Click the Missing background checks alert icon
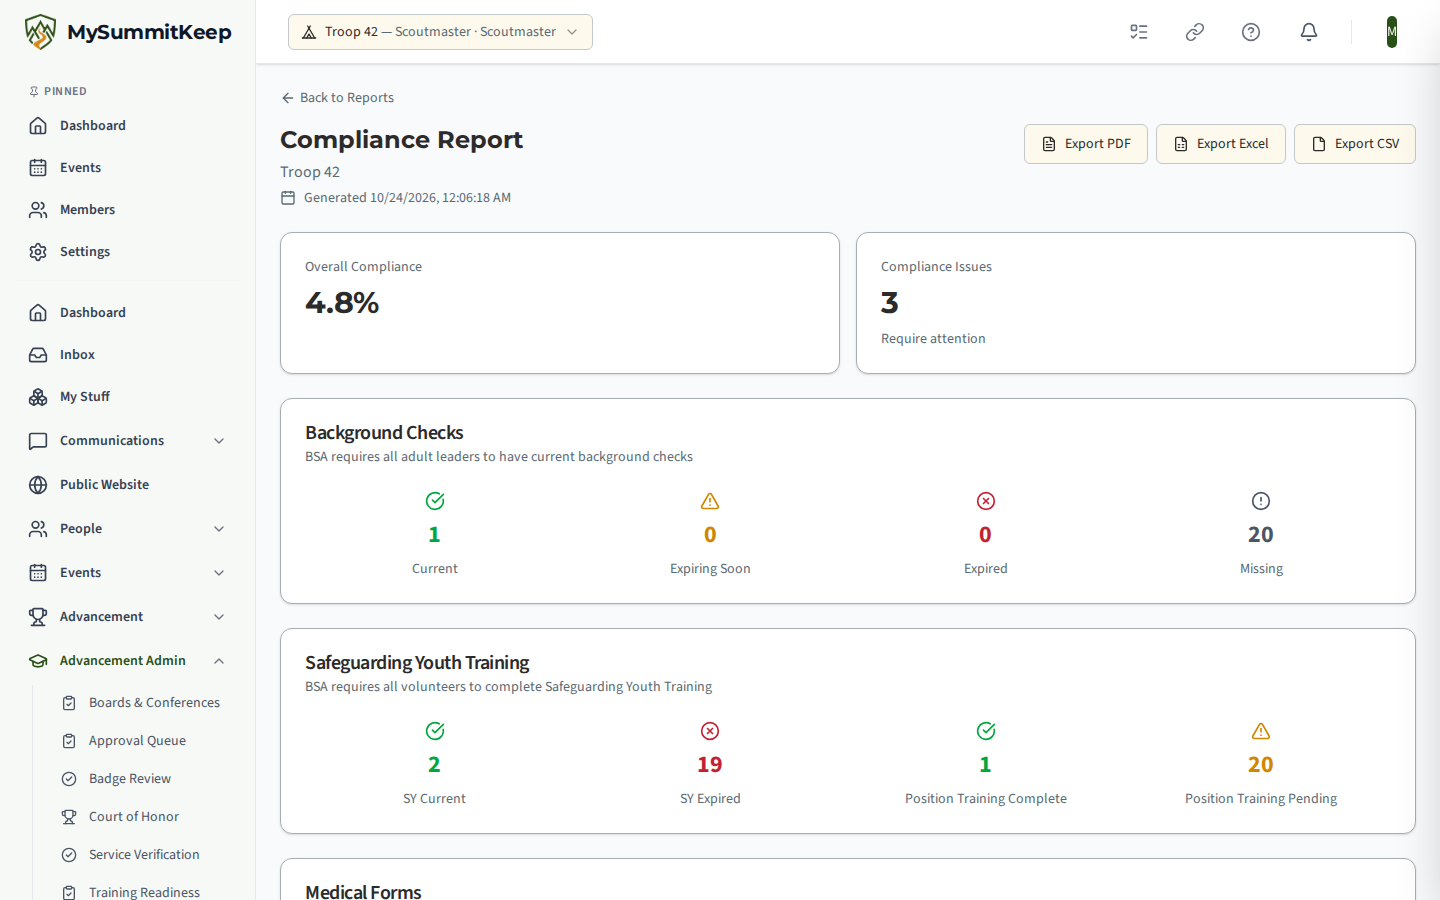Screen dimensions: 1440x900 point(1261,501)
